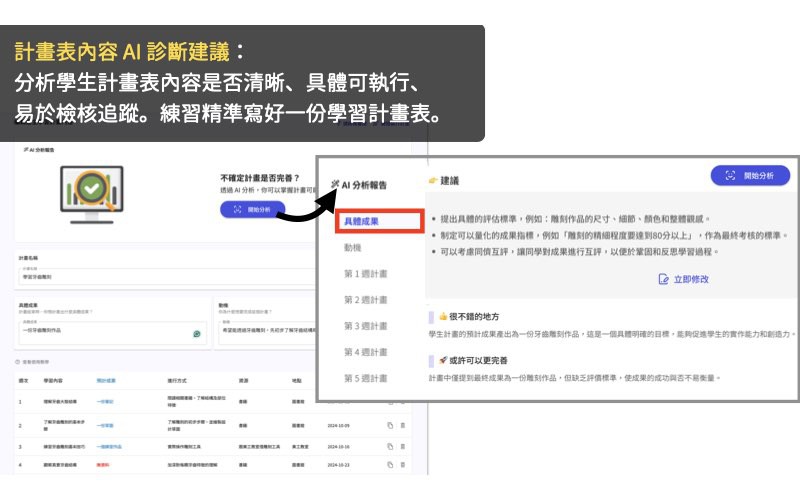Click the copy icon in table row 4
Image resolution: width=800 pixels, height=500 pixels.
(390, 465)
